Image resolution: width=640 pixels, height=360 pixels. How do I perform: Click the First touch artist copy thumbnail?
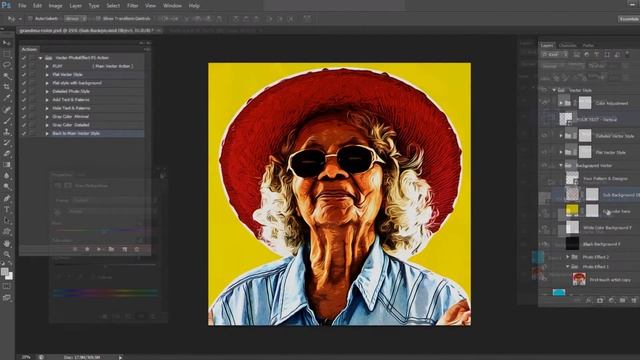(579, 279)
